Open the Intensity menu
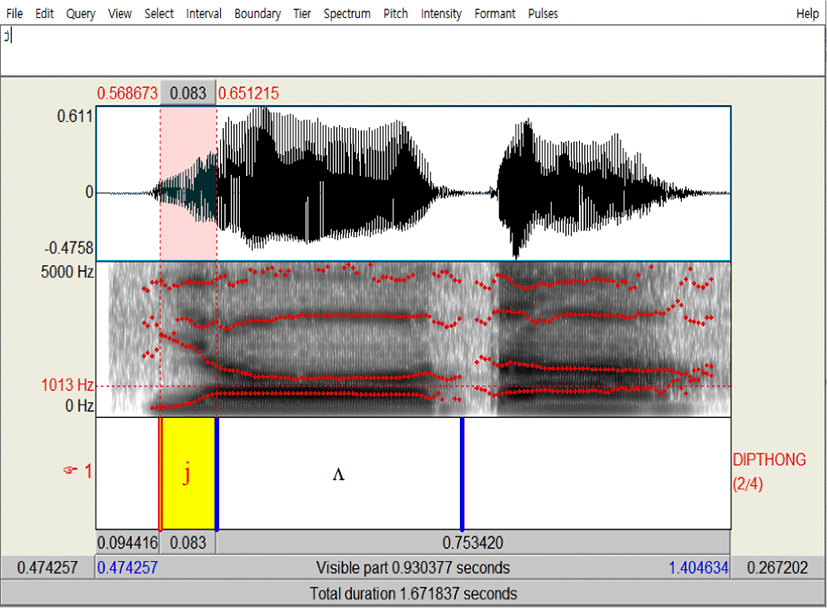 pyautogui.click(x=441, y=14)
